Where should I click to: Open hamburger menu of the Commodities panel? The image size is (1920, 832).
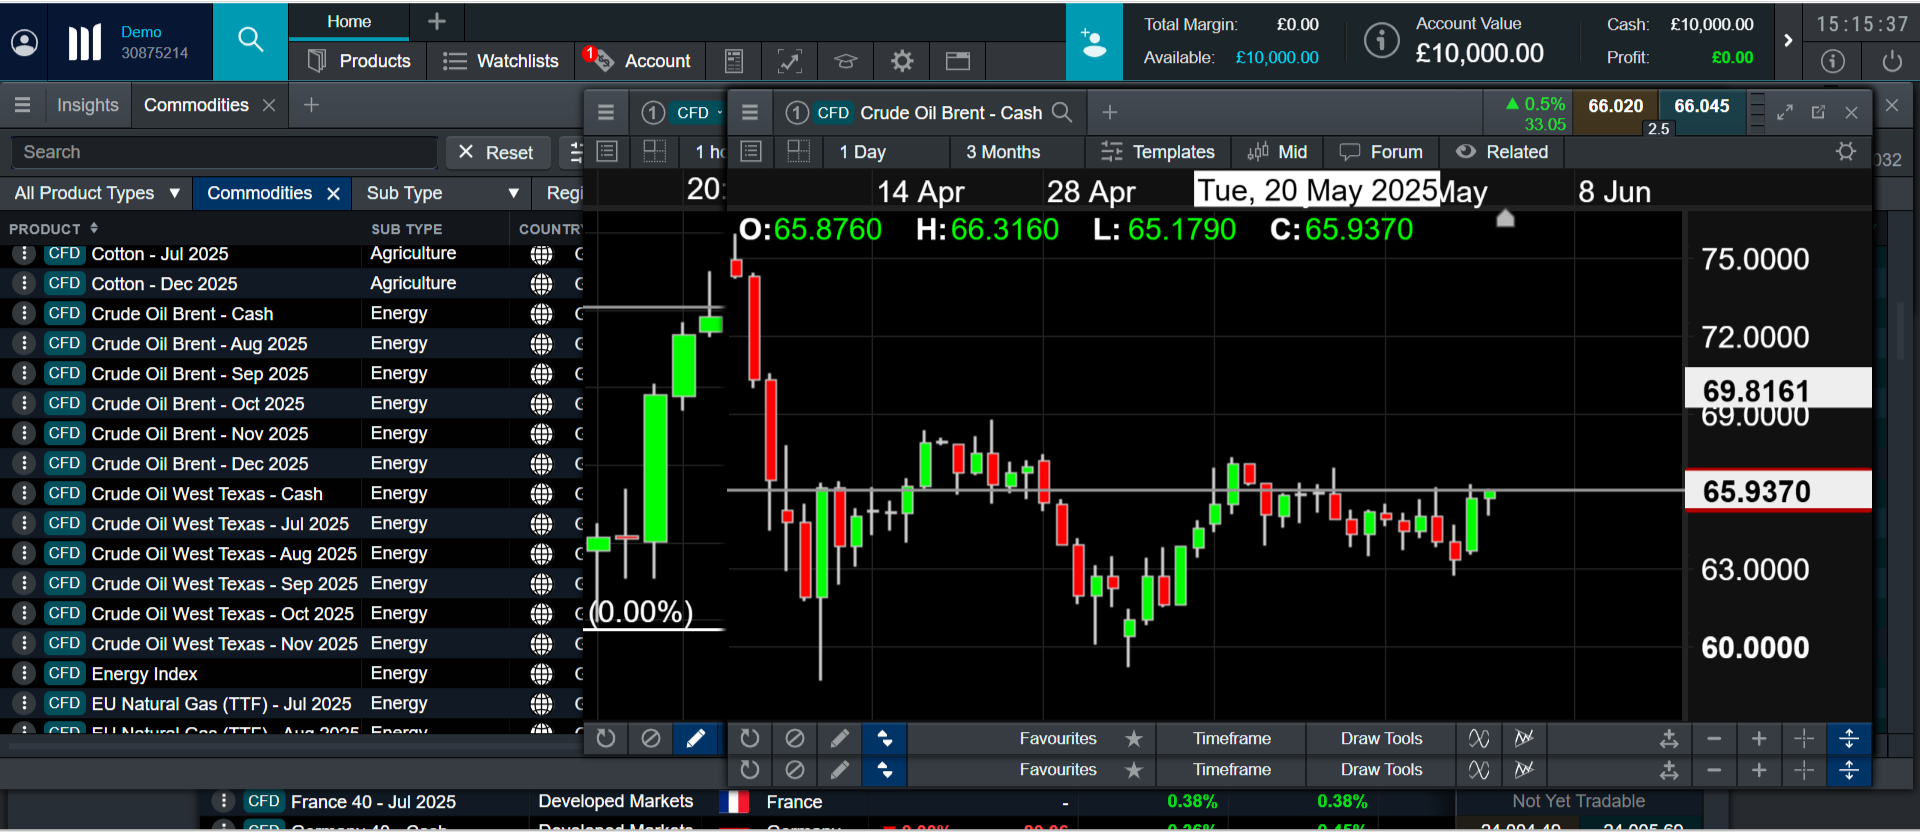[x=22, y=105]
